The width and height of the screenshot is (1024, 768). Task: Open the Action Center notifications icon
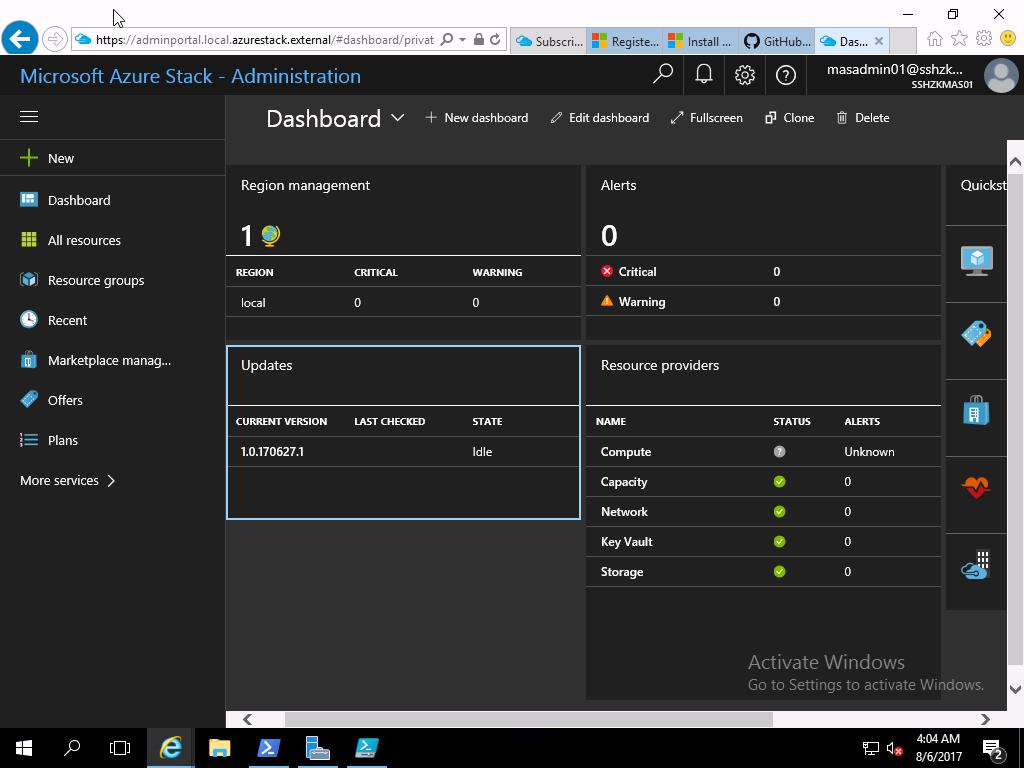993,749
